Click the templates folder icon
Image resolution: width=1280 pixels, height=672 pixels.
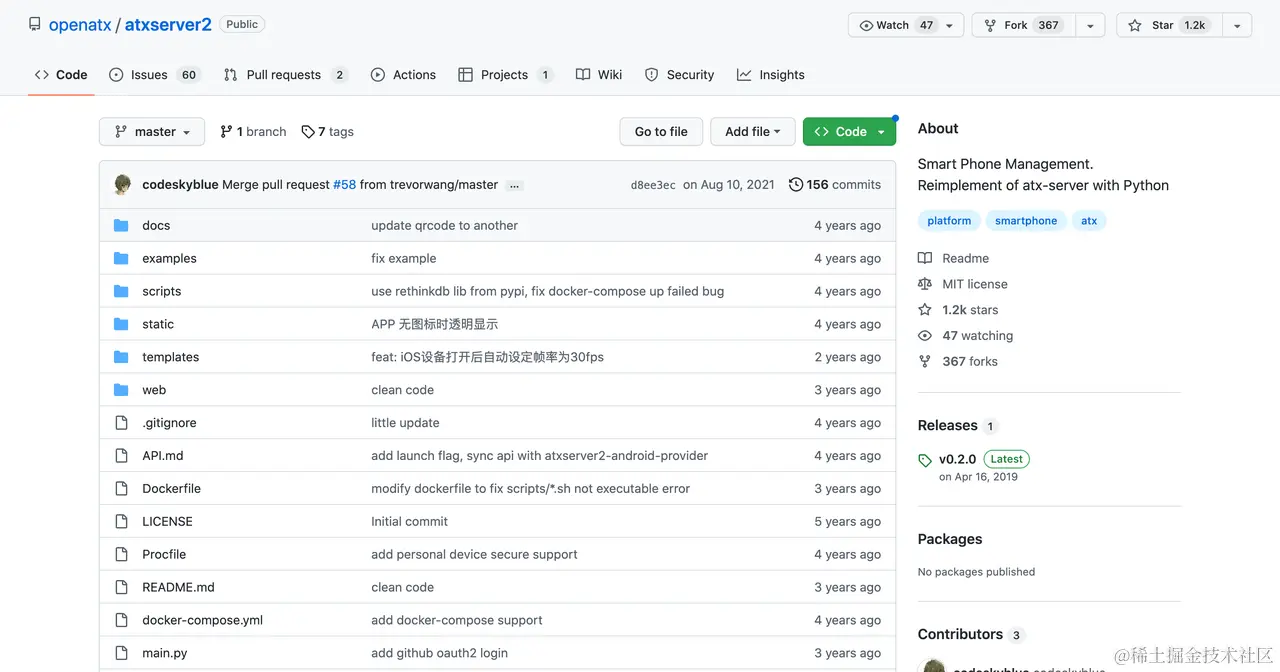click(x=121, y=357)
